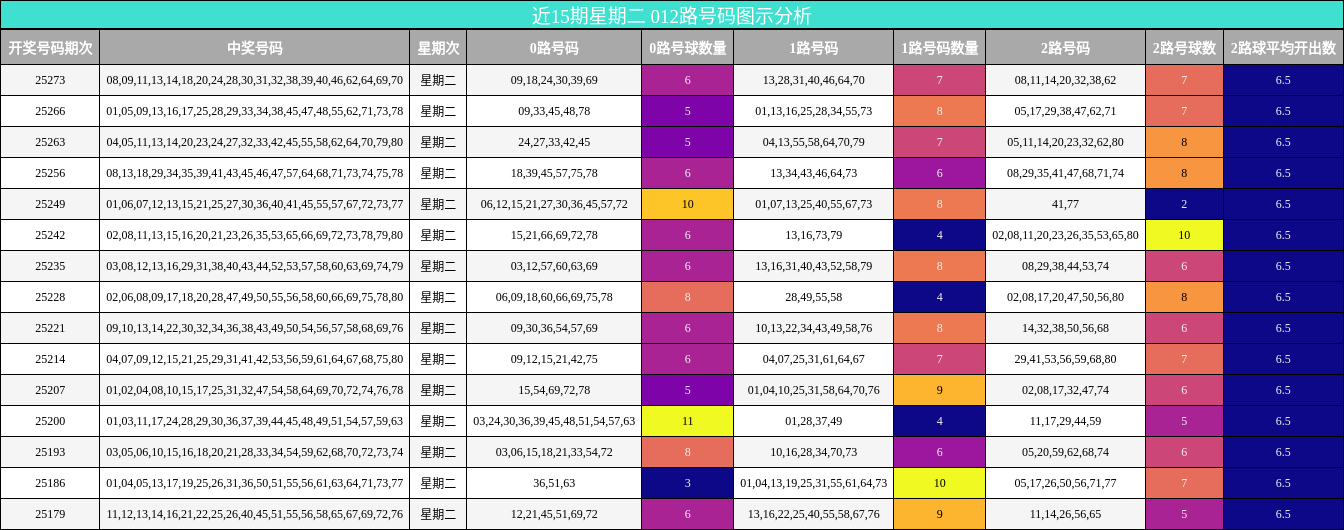Click 1路号码 cell showing 01,28,37,49
Image resolution: width=1344 pixels, height=530 pixels.
[x=813, y=421]
